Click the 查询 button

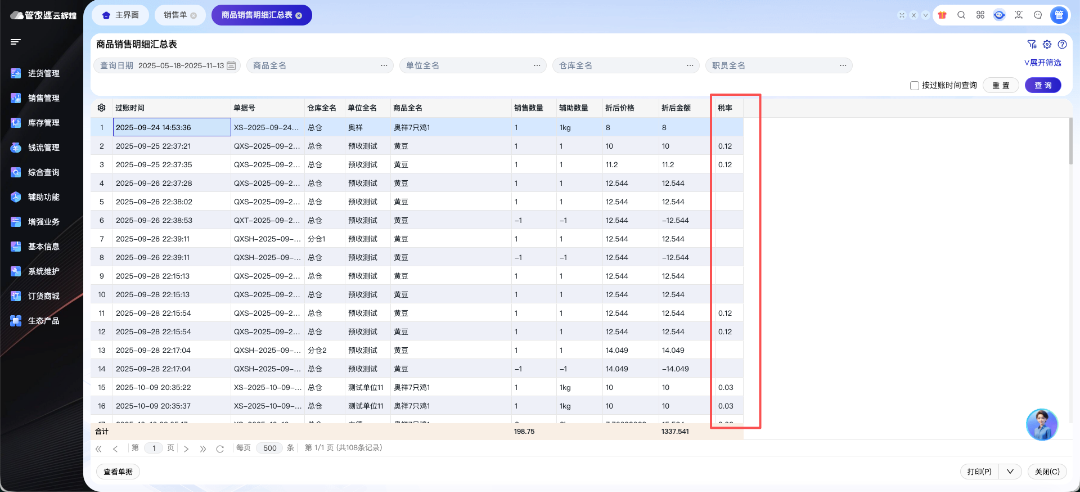click(x=1042, y=86)
